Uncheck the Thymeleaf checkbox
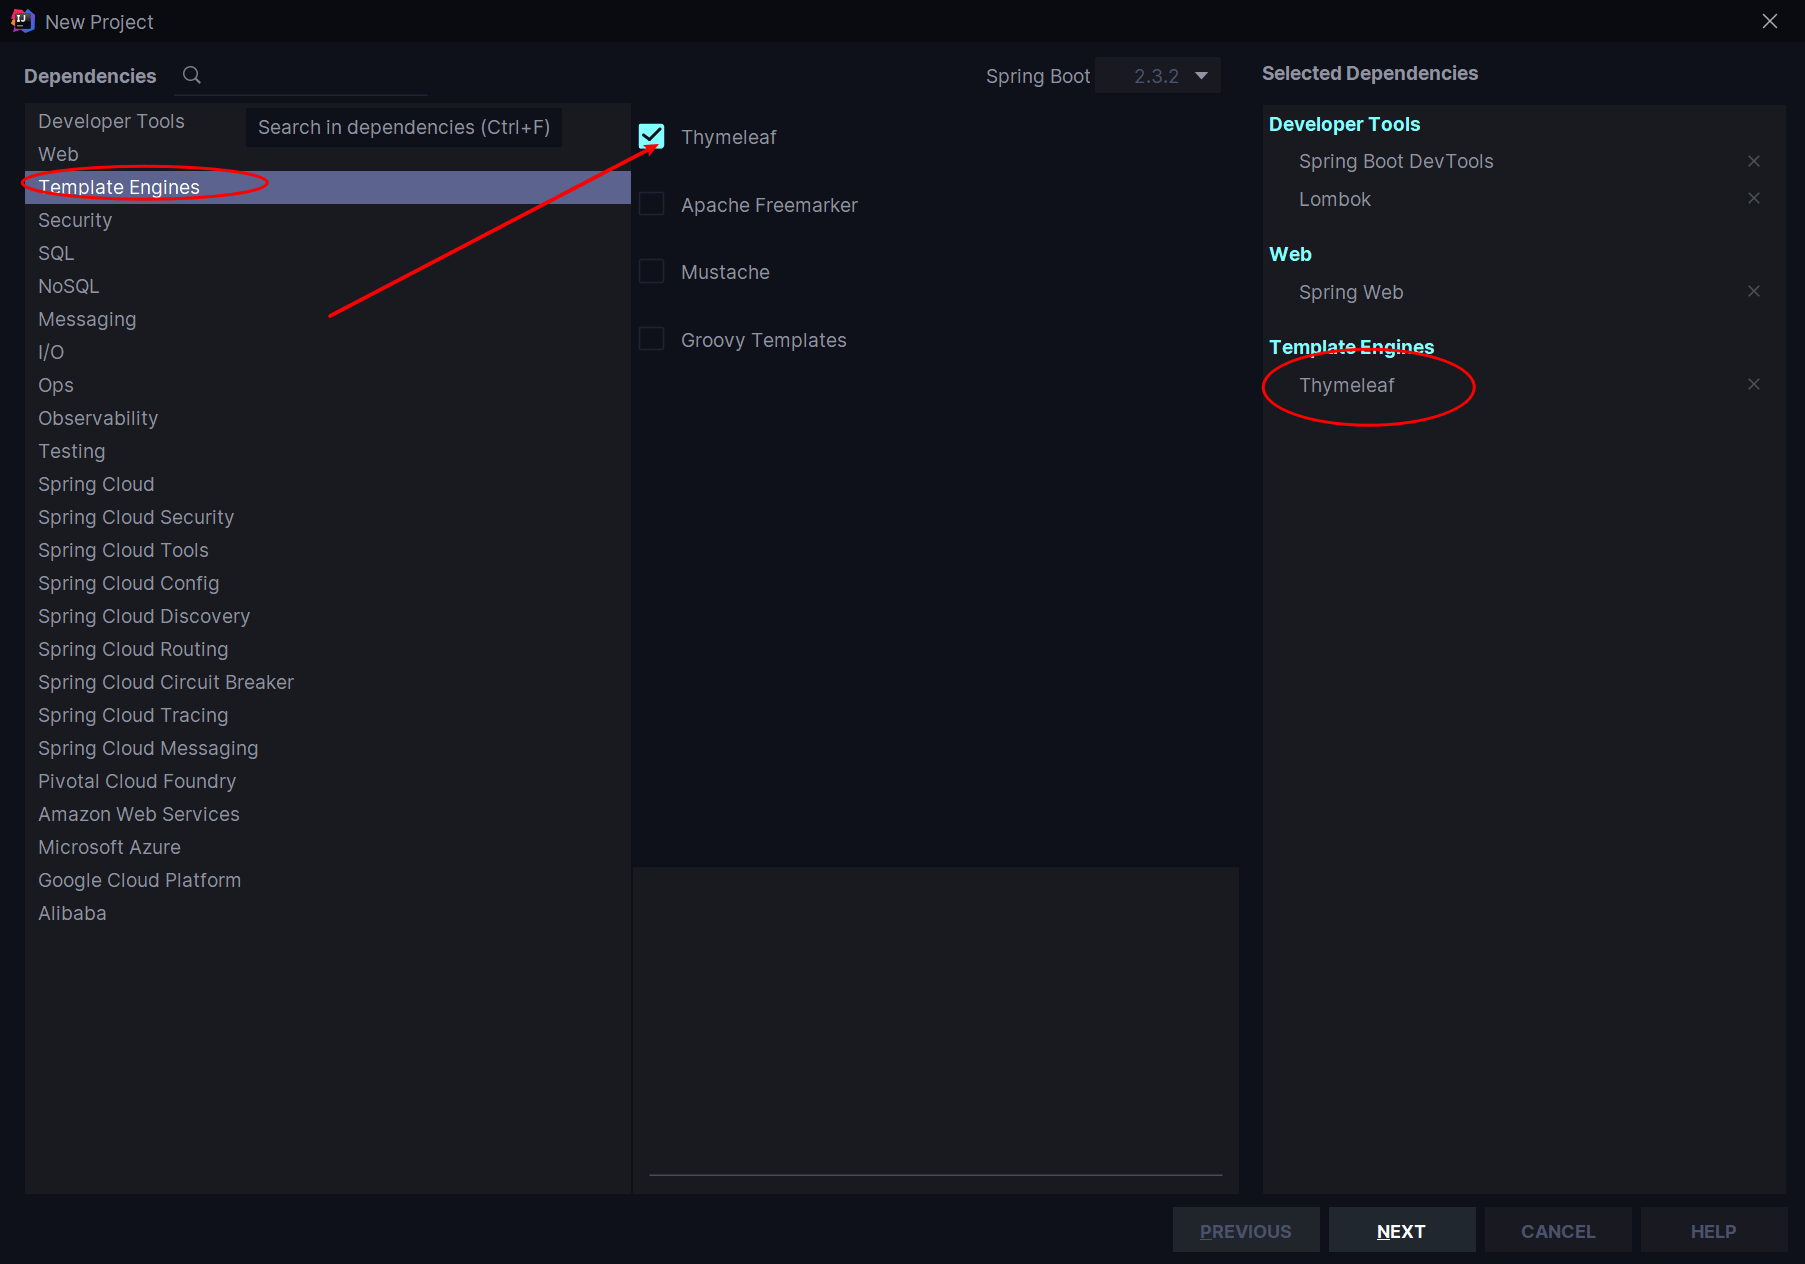Viewport: 1805px width, 1264px height. 651,136
